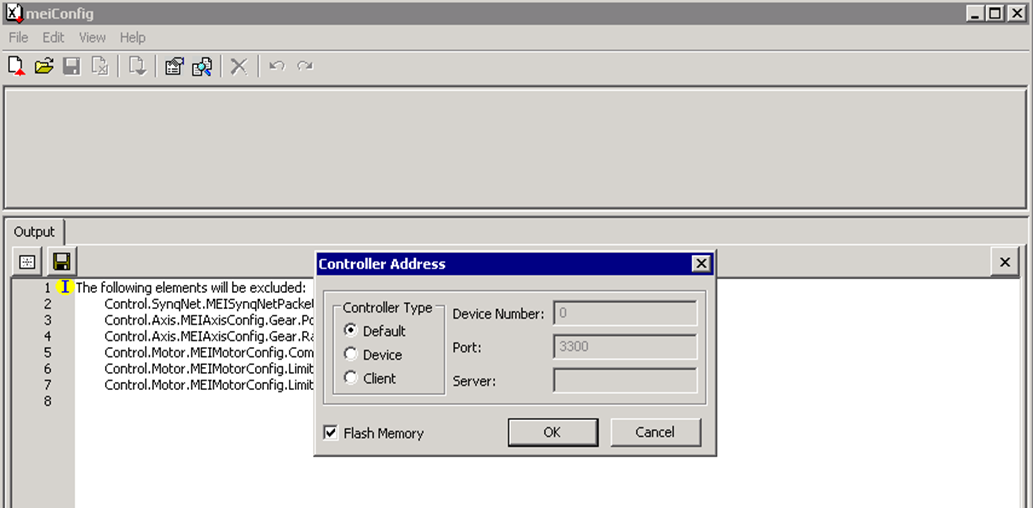The width and height of the screenshot is (1033, 508).
Task: Click Cancel in Controller Address dialog
Action: click(655, 432)
